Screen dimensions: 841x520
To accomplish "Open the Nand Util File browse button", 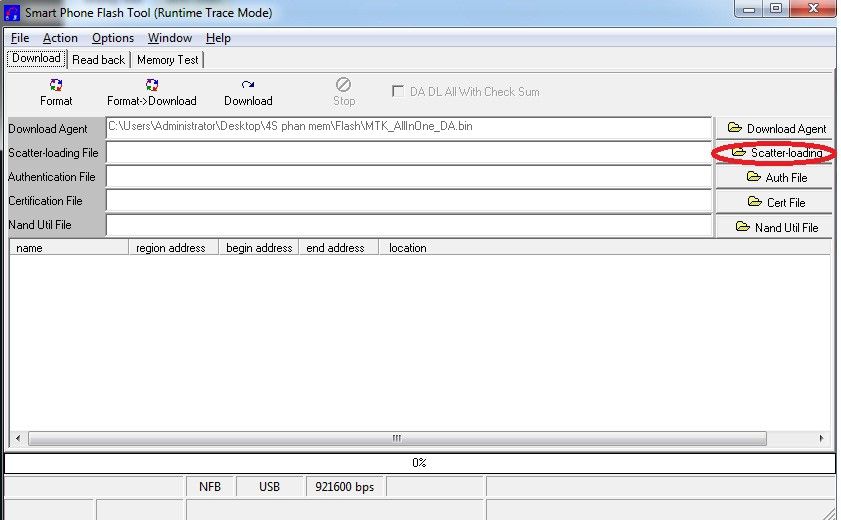I will pos(776,227).
